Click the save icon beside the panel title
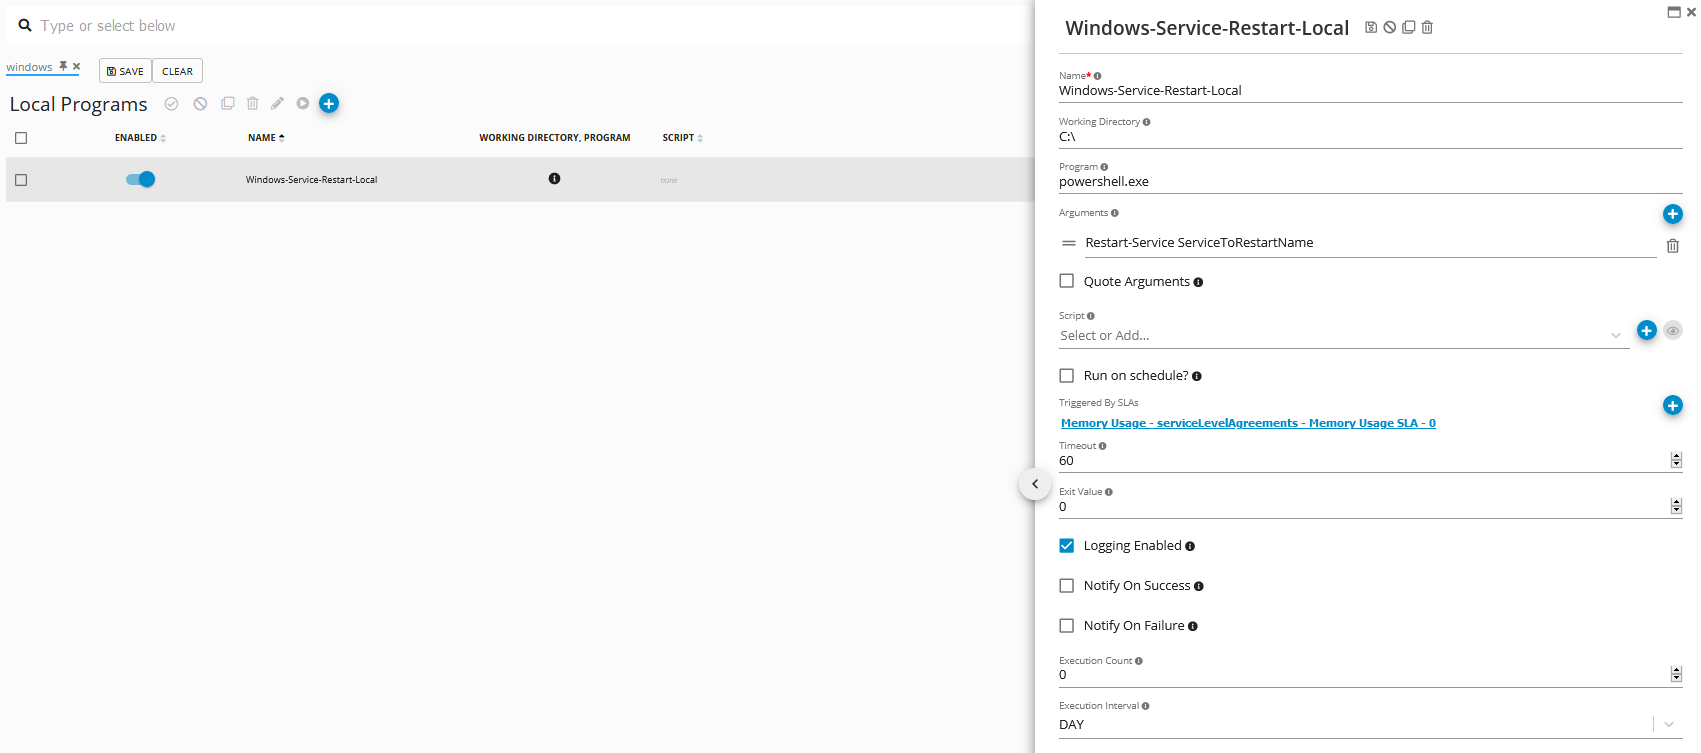 tap(1371, 28)
